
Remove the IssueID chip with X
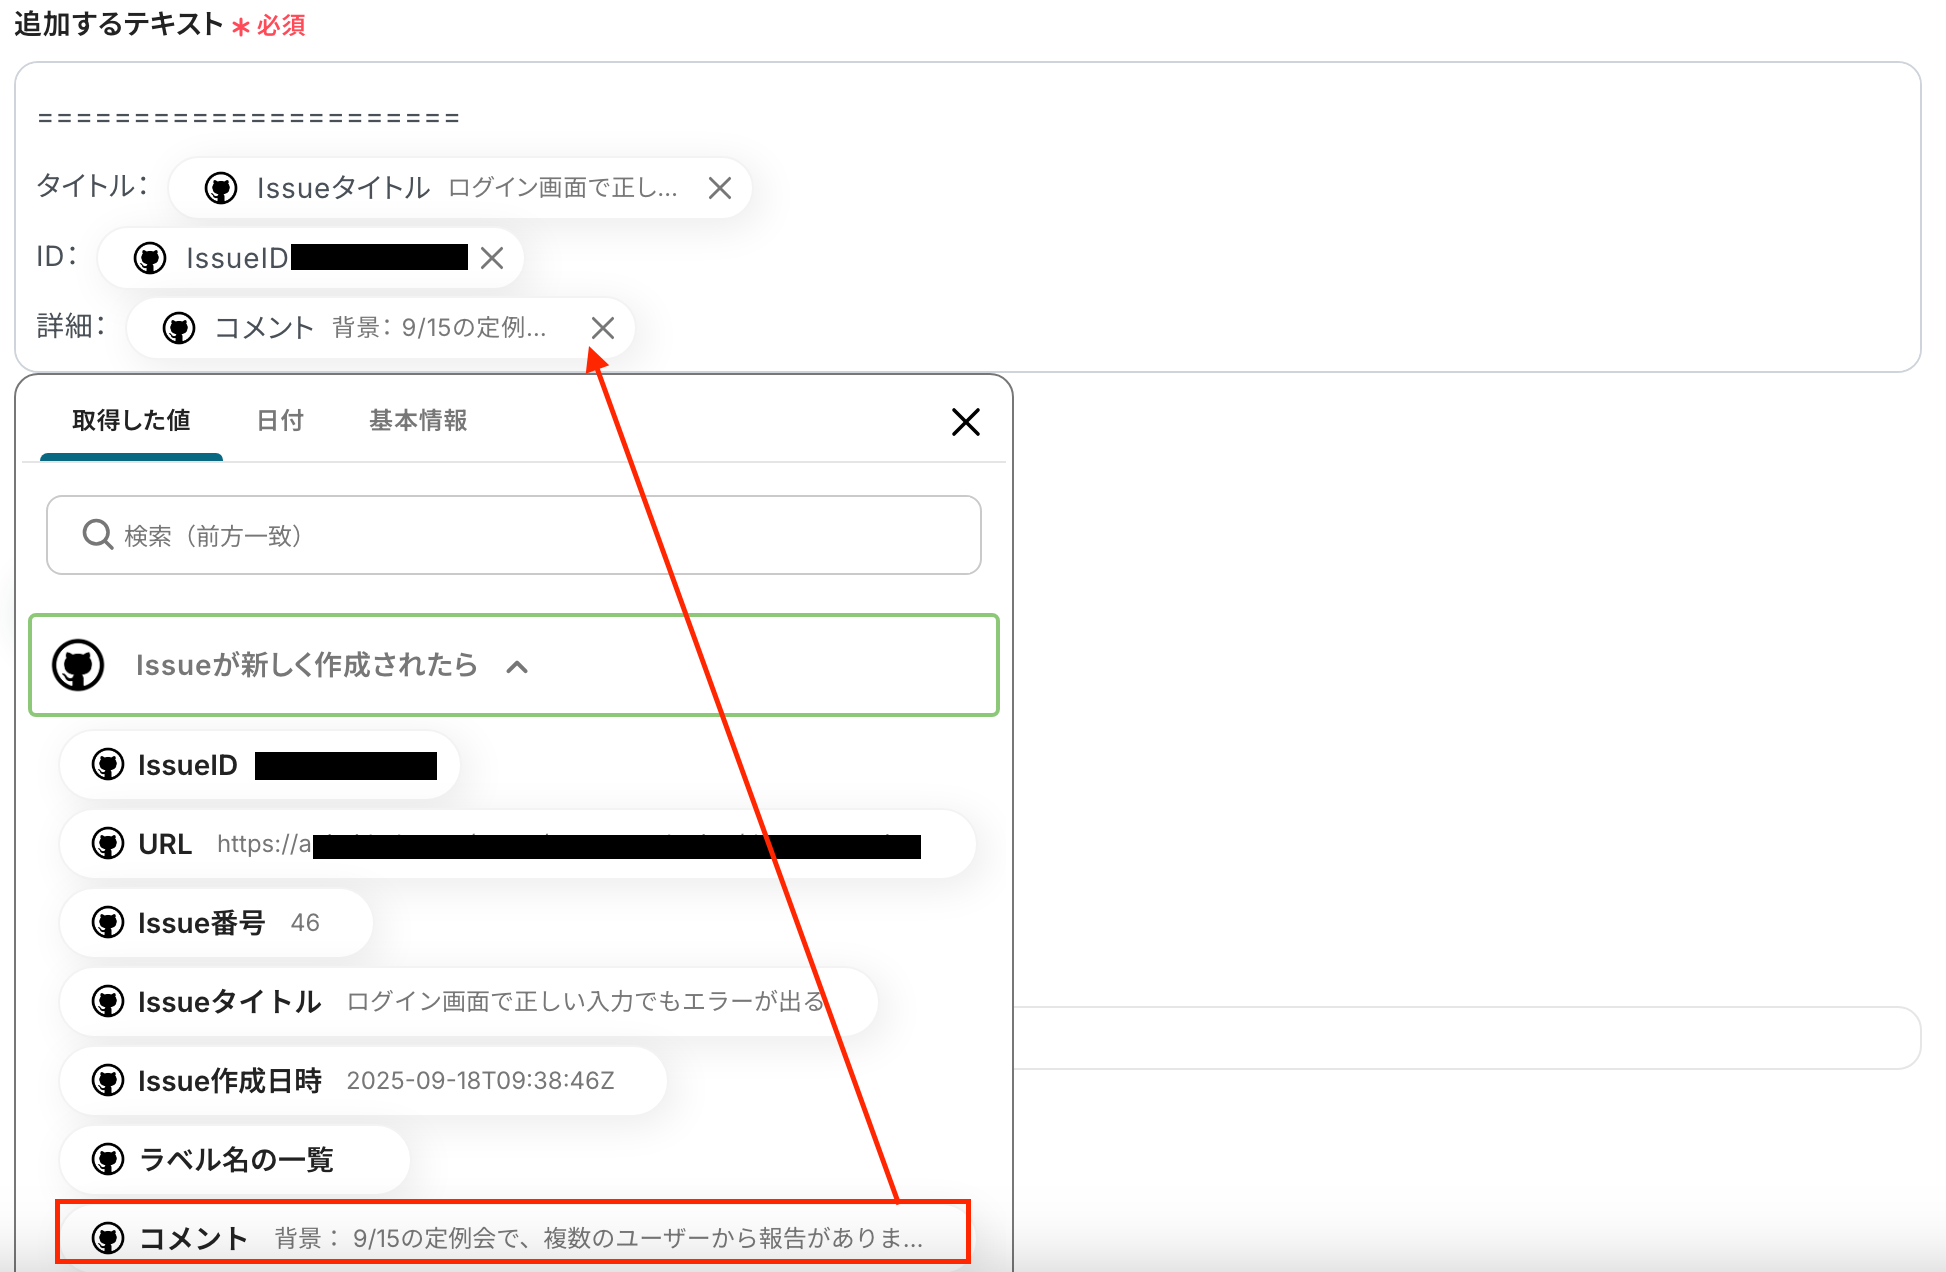[491, 258]
